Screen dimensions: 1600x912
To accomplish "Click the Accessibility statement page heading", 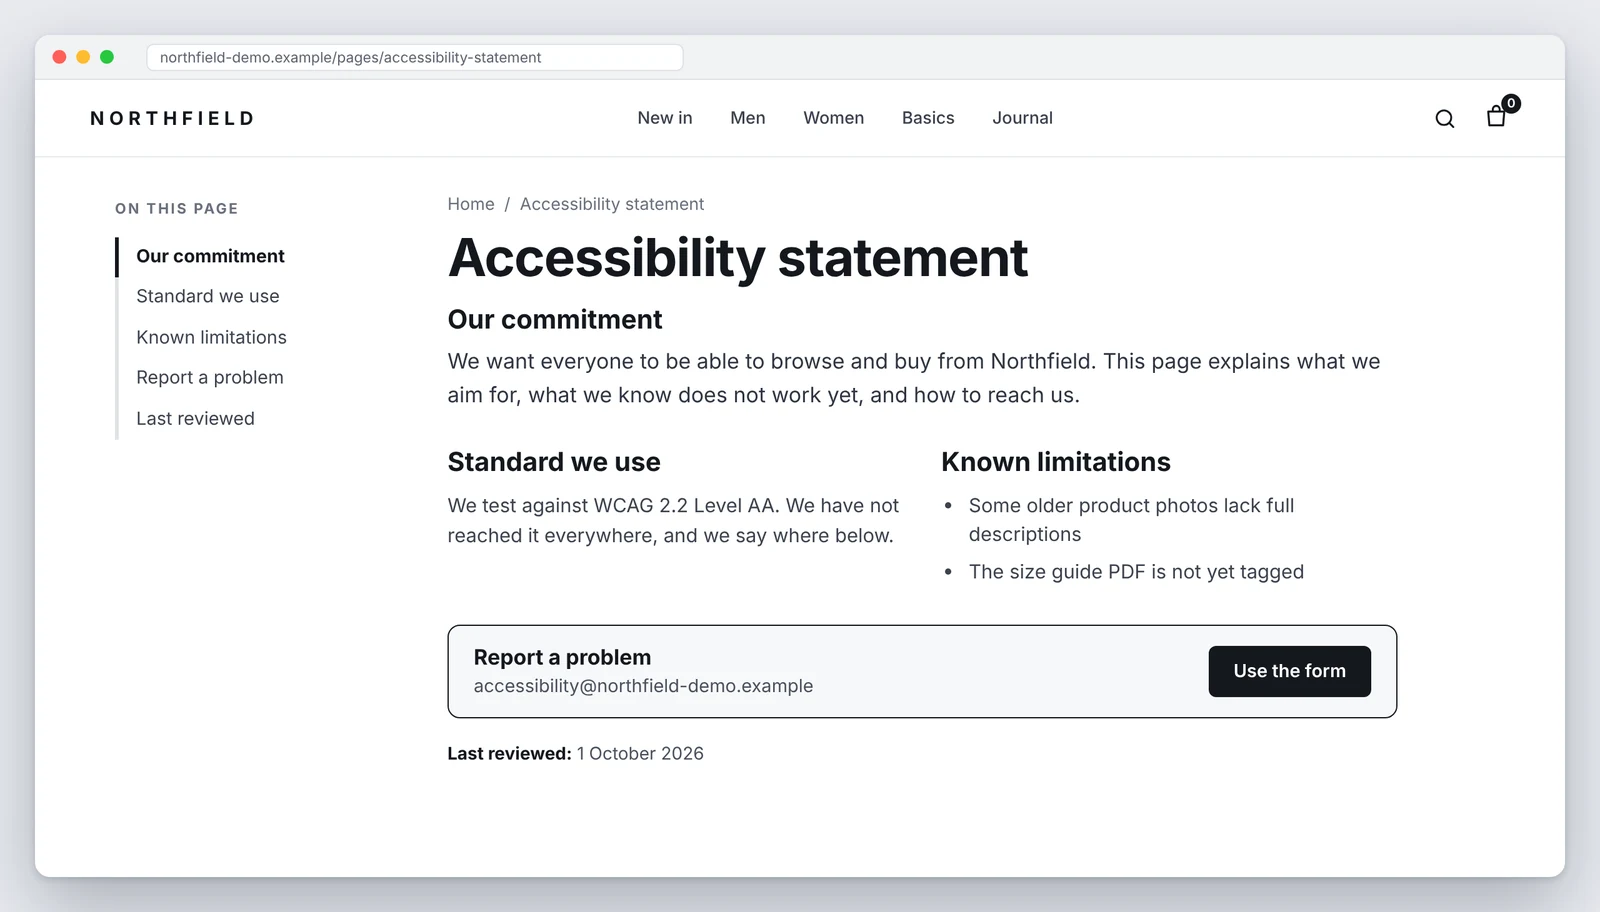I will 738,258.
